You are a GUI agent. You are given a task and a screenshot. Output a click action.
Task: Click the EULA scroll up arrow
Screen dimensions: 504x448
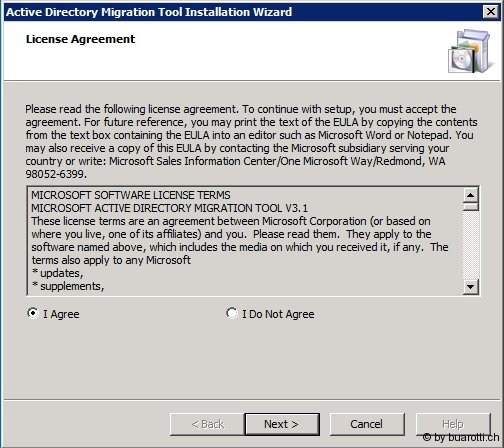pyautogui.click(x=471, y=195)
